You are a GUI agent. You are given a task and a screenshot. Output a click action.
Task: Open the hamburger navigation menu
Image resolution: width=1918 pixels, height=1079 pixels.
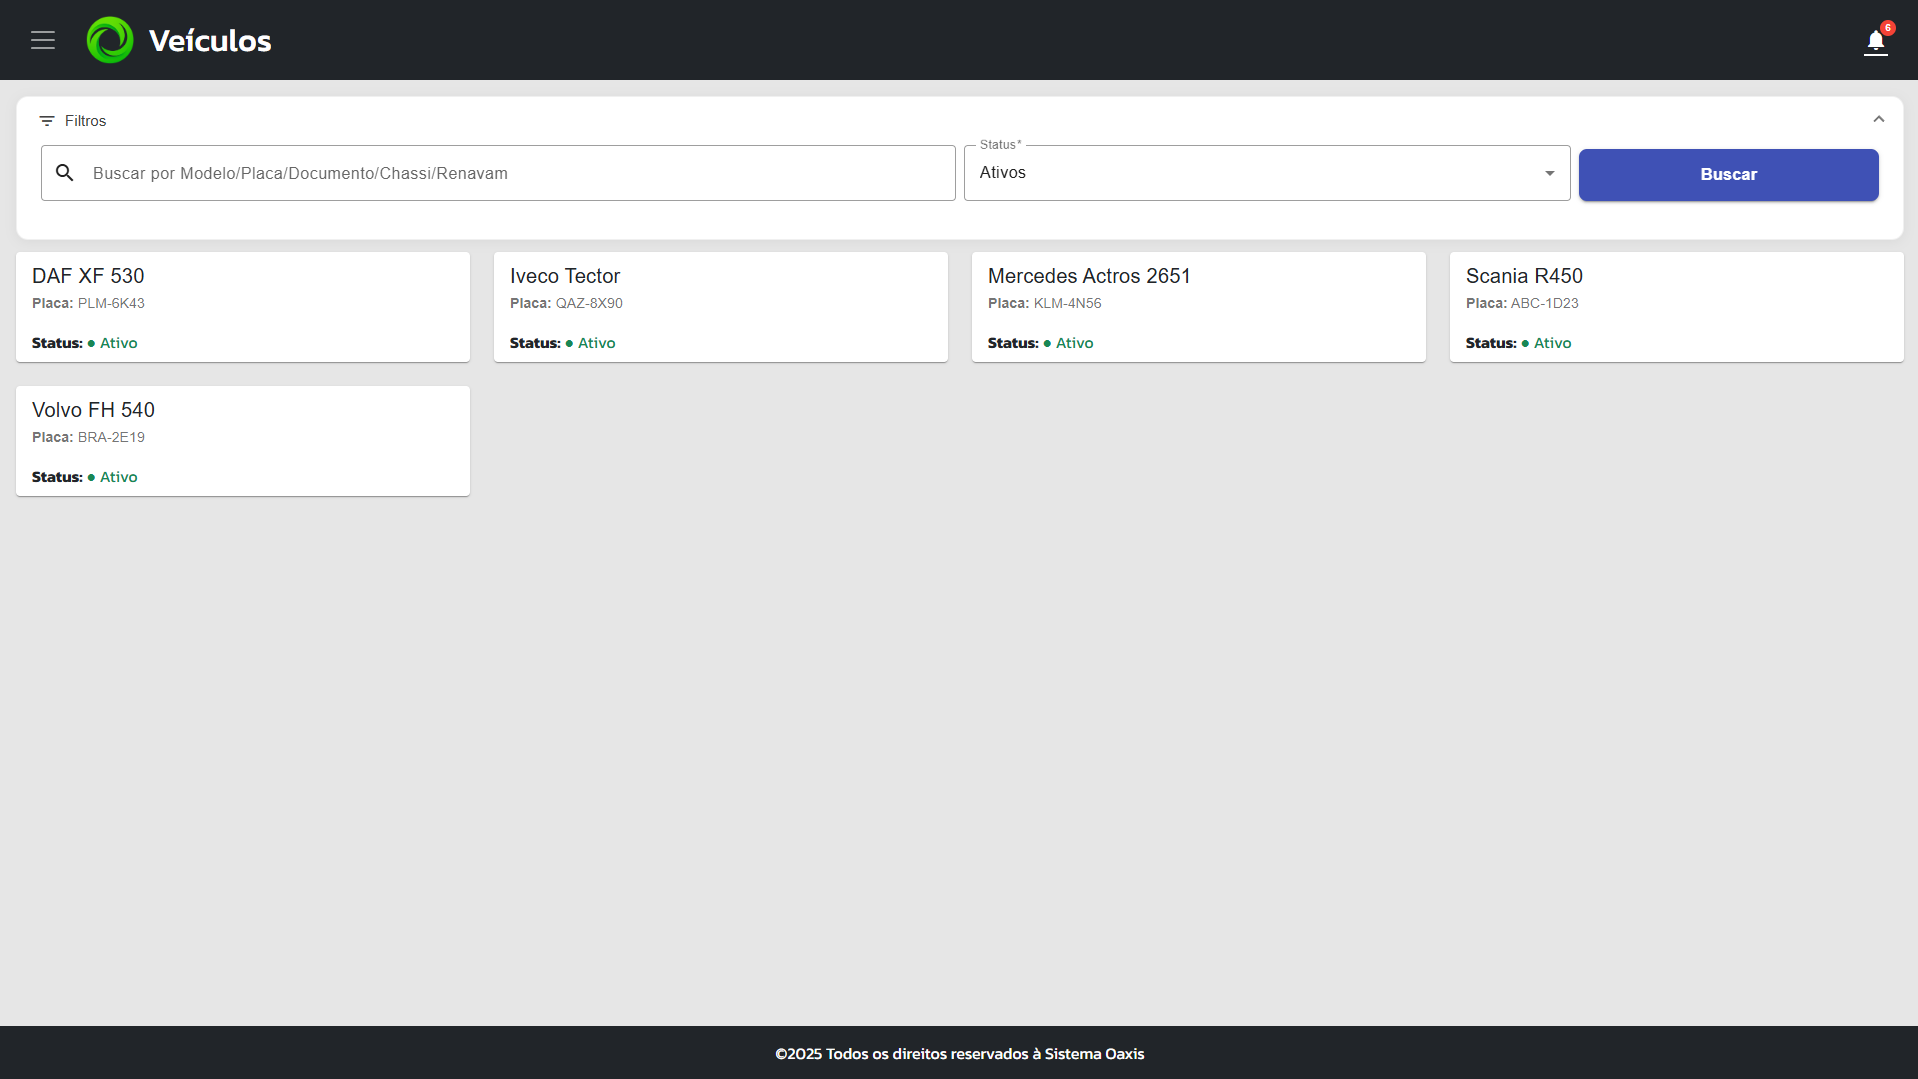click(x=42, y=40)
